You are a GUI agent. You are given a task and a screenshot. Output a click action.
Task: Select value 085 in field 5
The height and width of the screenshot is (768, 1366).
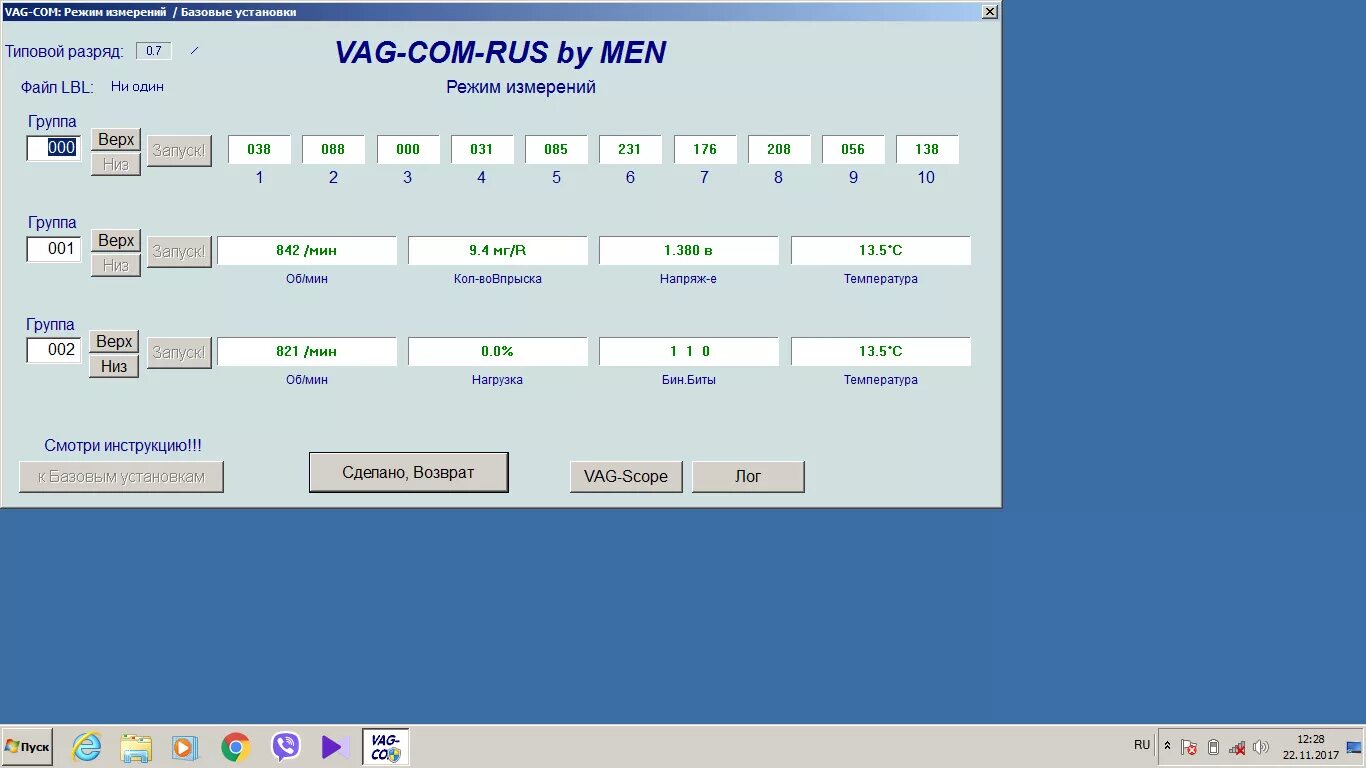[556, 149]
